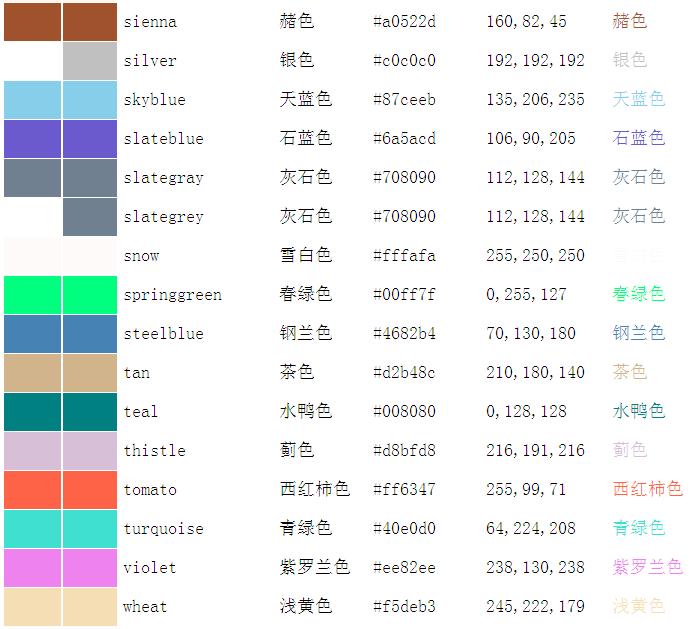
Task: Select the left swatch in slategray row
Action: (x=33, y=178)
